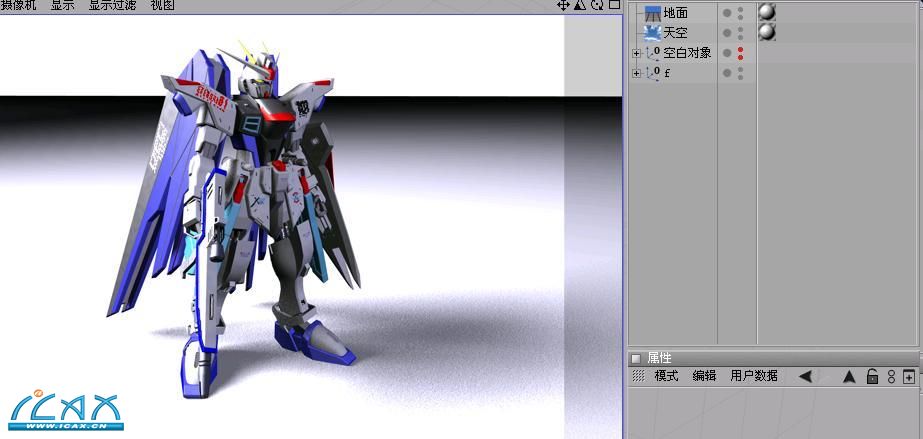Open the 视图 viewport menu
This screenshot has width=923, height=439.
pyautogui.click(x=162, y=5)
